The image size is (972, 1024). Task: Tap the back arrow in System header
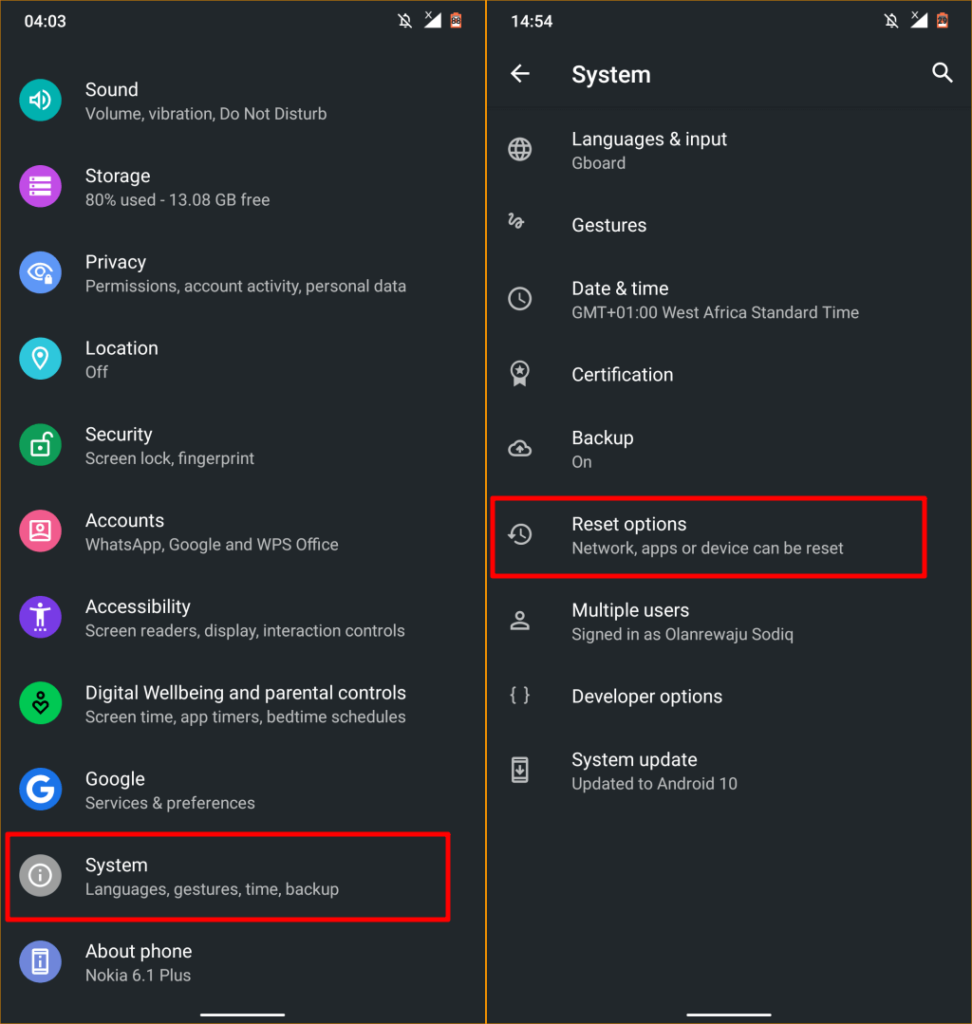pos(520,74)
